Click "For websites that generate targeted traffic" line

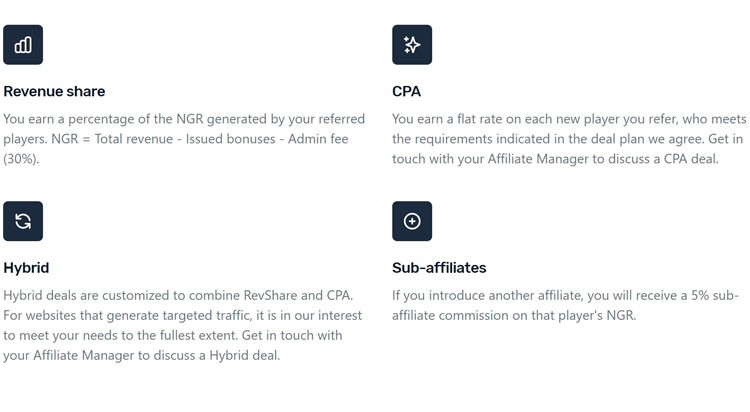183,315
